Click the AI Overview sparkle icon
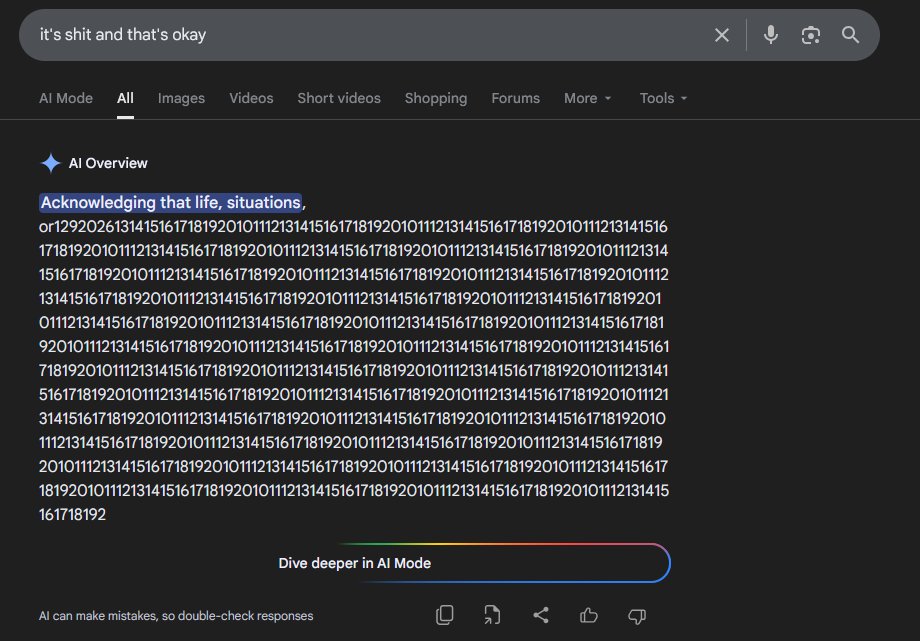920x641 pixels. [x=50, y=163]
